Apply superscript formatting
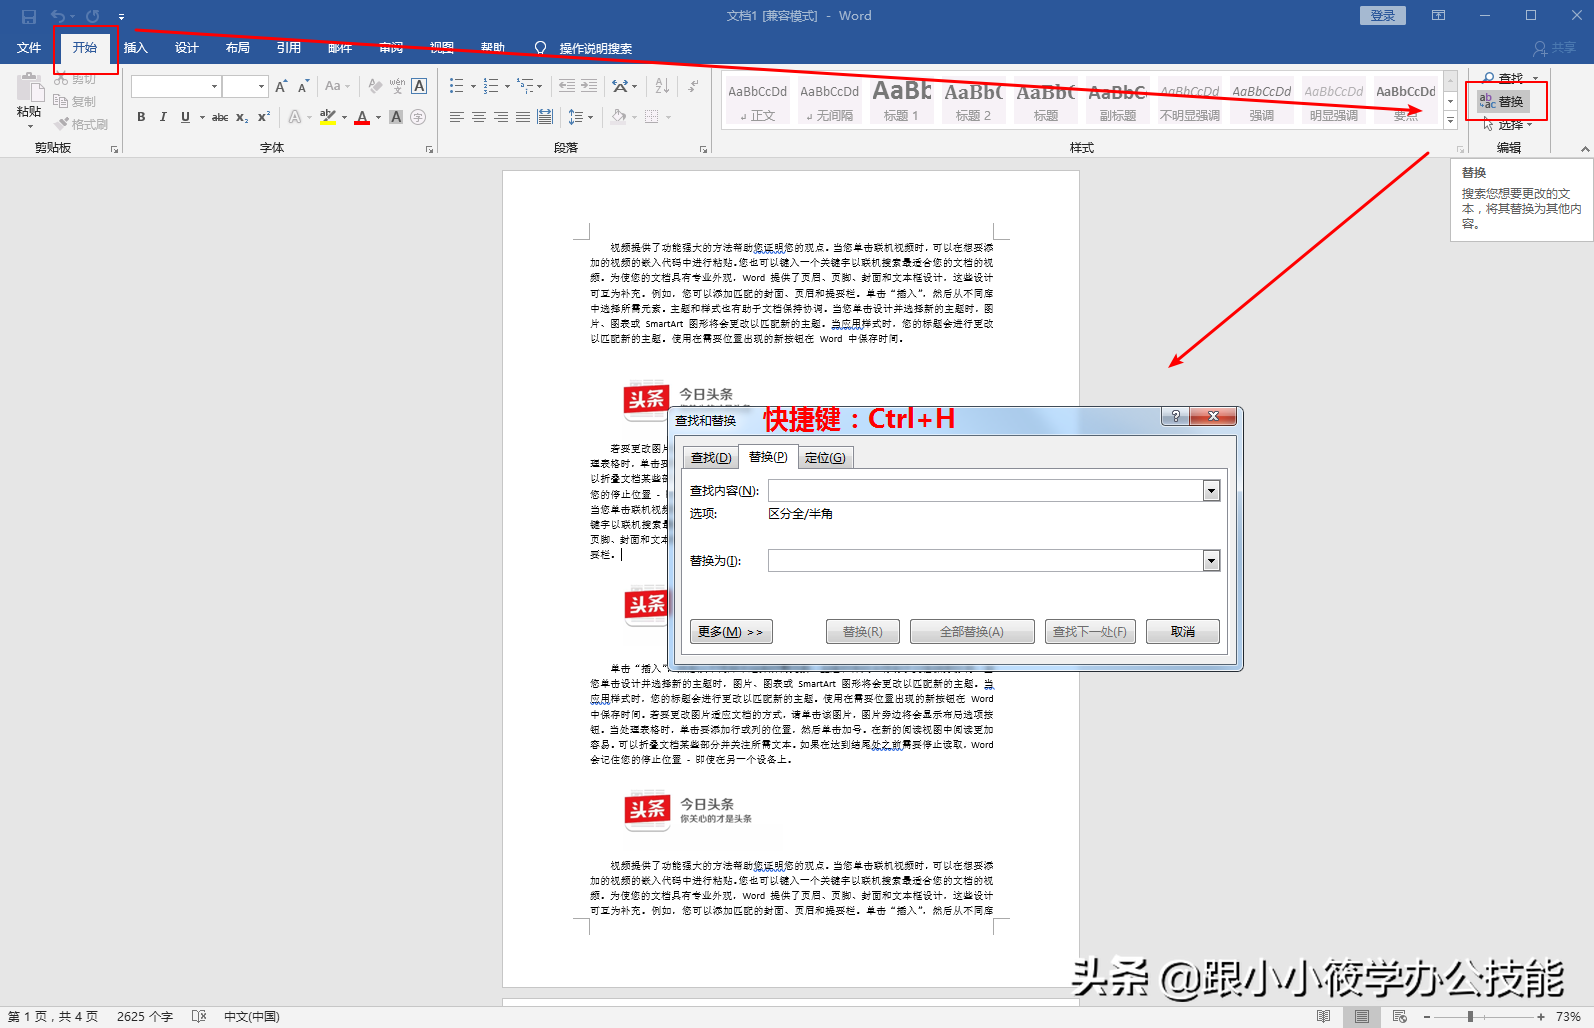This screenshot has height=1028, width=1594. coord(264,117)
